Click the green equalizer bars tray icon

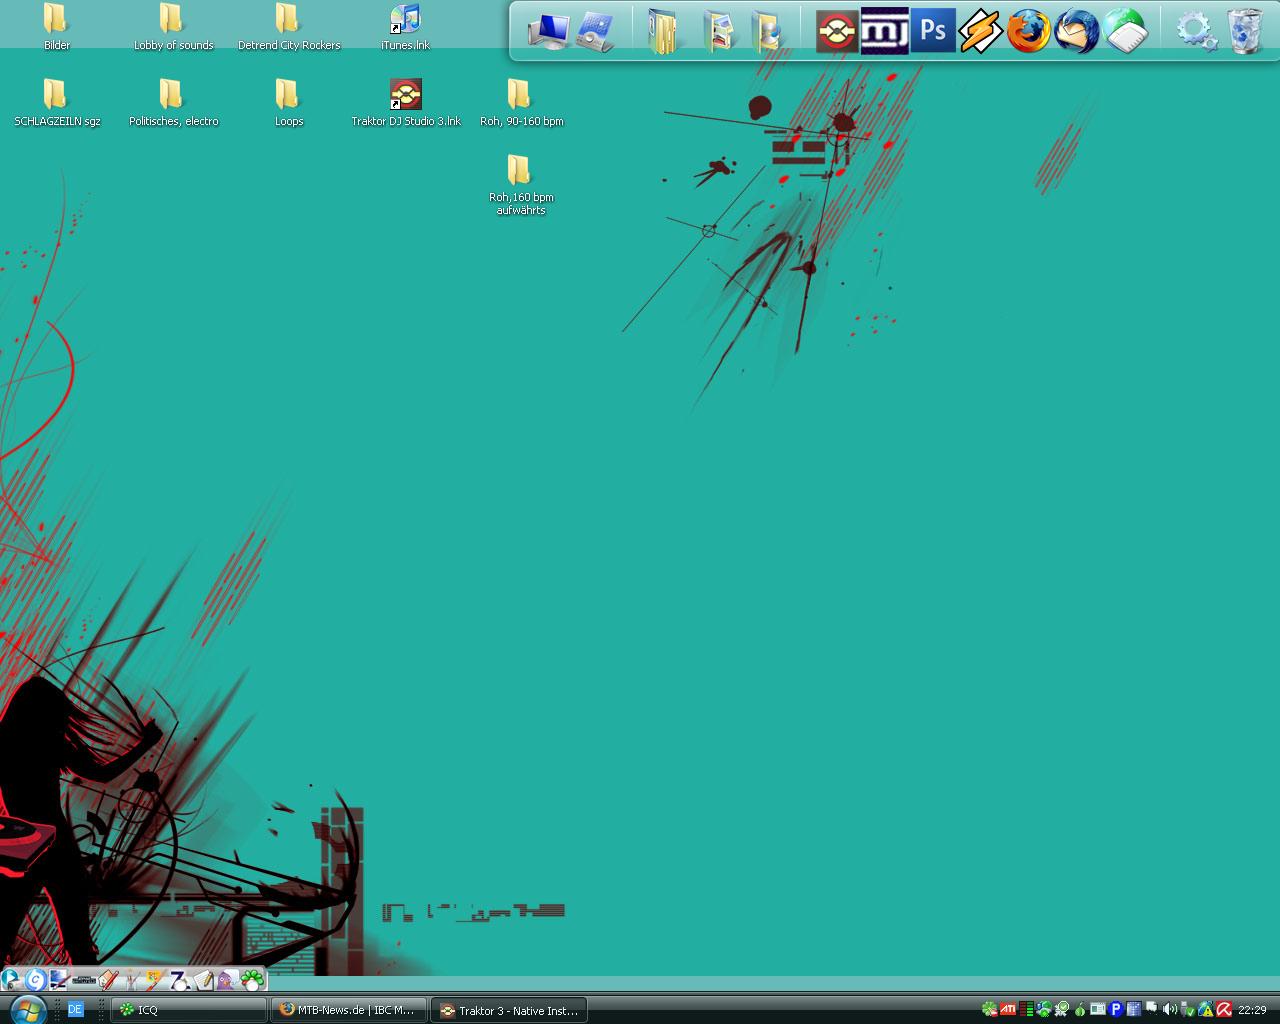point(1026,1009)
